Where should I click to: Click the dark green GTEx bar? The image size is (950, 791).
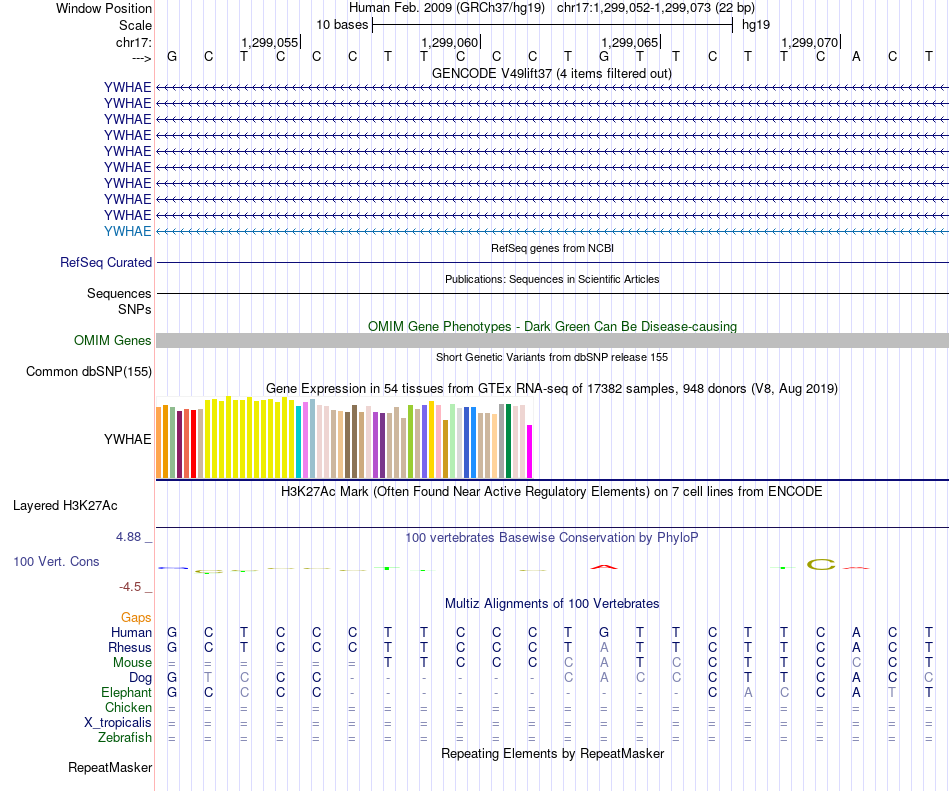coord(508,441)
